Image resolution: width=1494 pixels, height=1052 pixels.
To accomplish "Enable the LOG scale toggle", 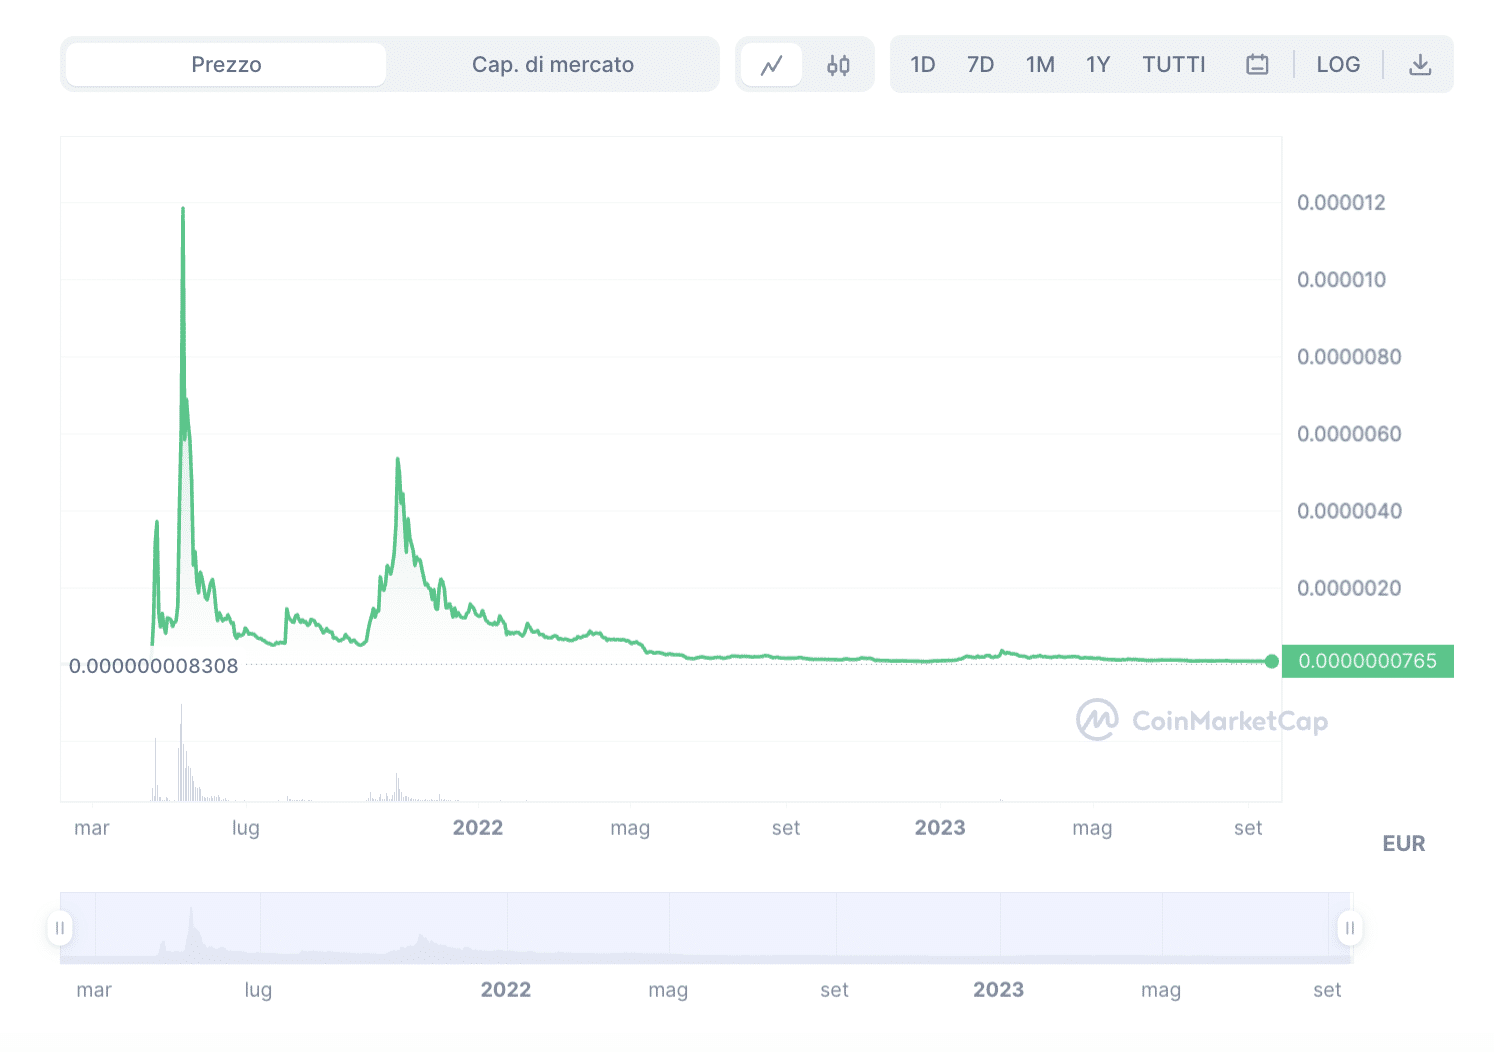I will click(x=1338, y=64).
